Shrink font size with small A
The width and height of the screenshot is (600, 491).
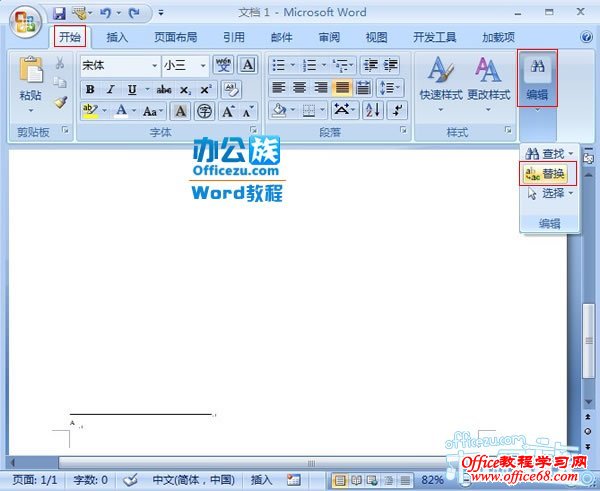point(248,111)
